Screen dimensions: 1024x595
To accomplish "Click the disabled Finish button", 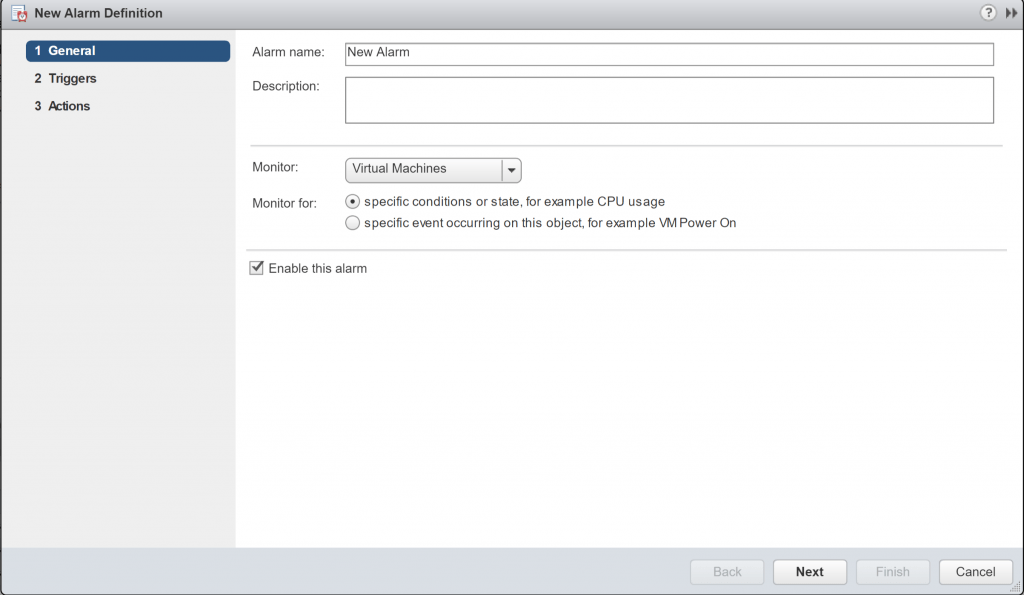I will [892, 571].
